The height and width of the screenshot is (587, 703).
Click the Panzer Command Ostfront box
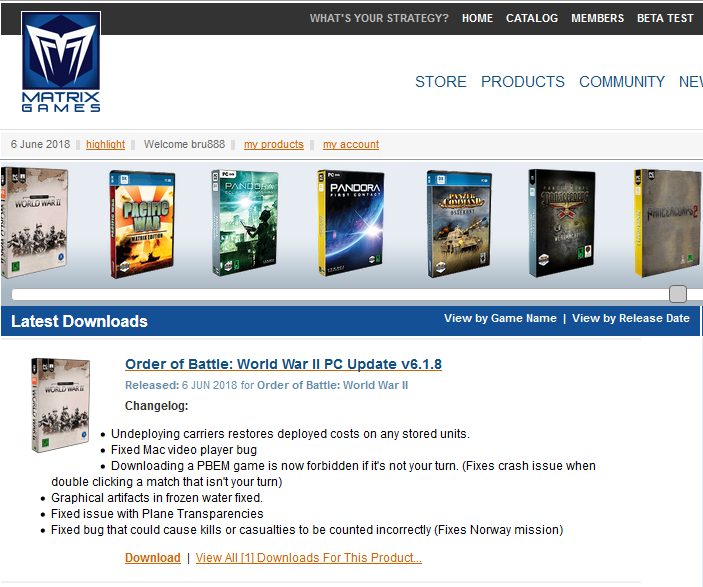pyautogui.click(x=458, y=223)
